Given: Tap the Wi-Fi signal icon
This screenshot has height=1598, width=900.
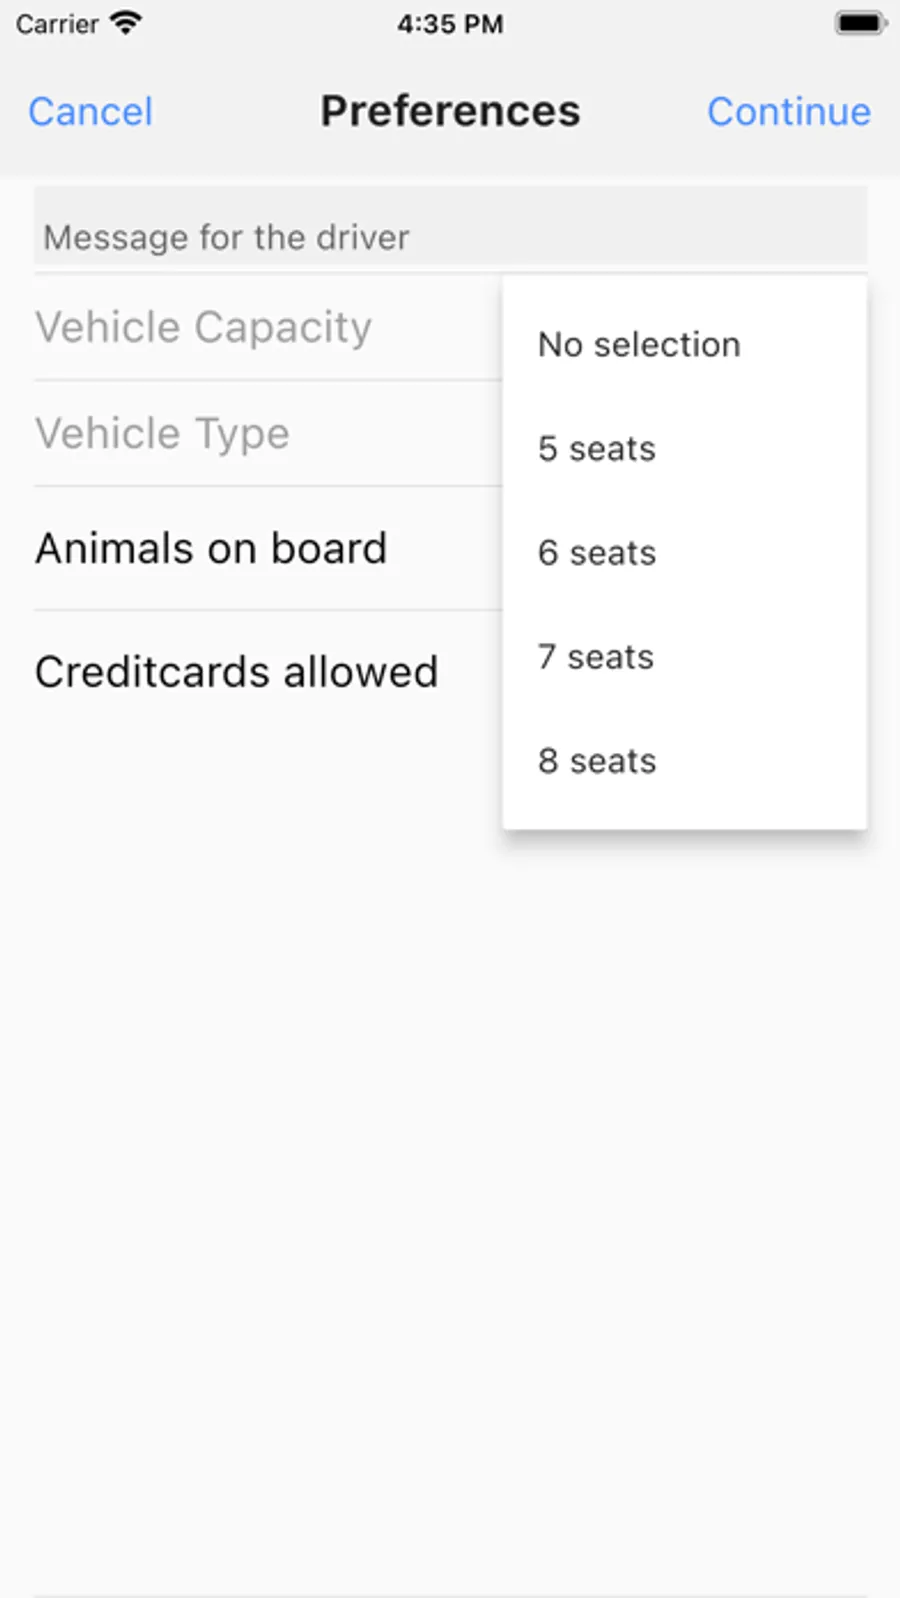Looking at the screenshot, I should pos(126,23).
